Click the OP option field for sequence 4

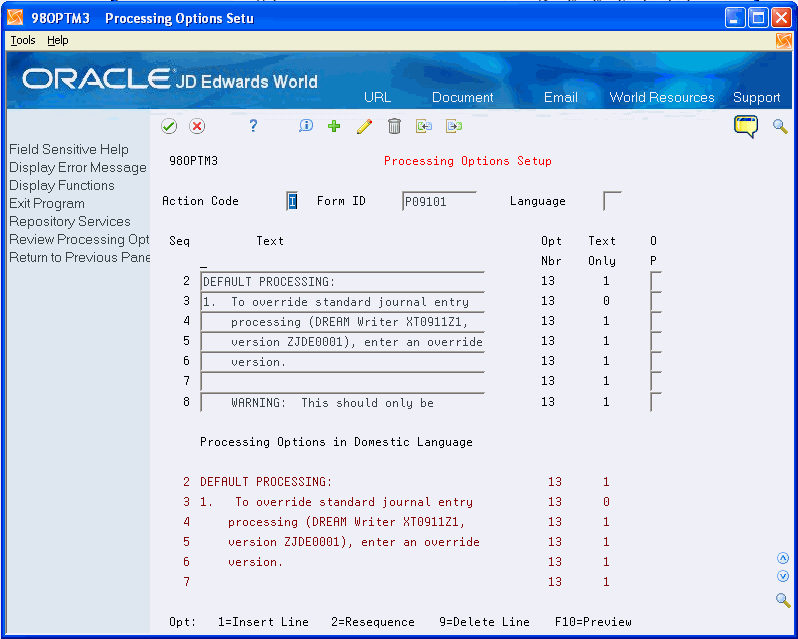coord(656,322)
